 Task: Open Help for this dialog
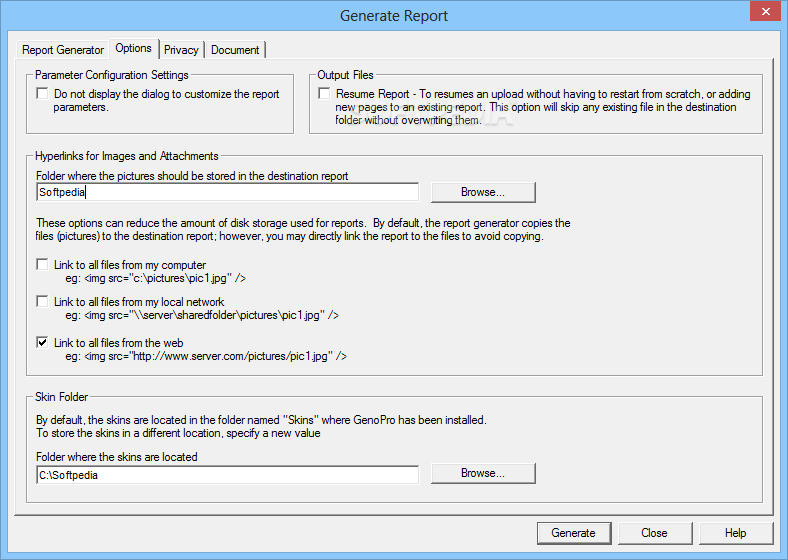pos(735,533)
